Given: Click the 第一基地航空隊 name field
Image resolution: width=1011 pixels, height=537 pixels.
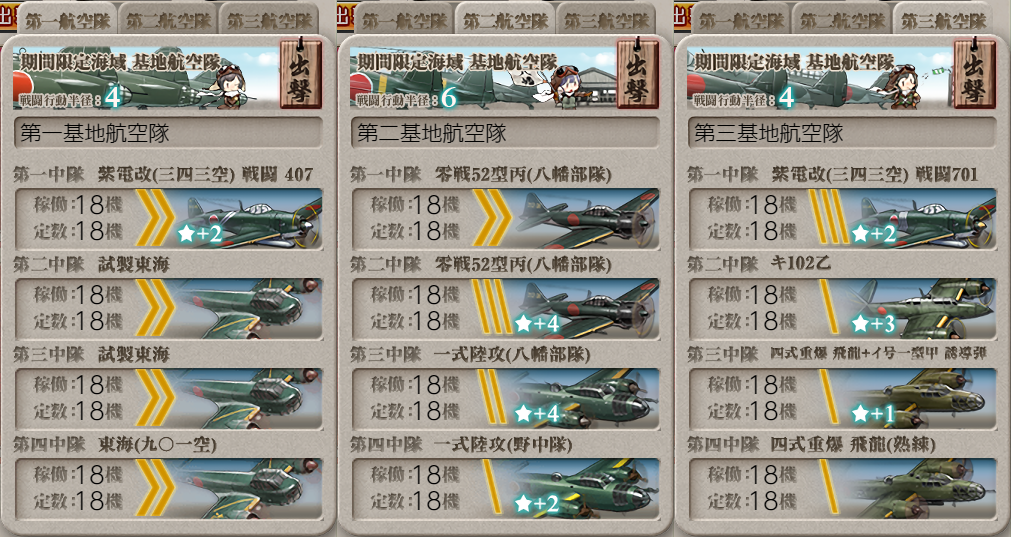Looking at the screenshot, I should (x=168, y=133).
